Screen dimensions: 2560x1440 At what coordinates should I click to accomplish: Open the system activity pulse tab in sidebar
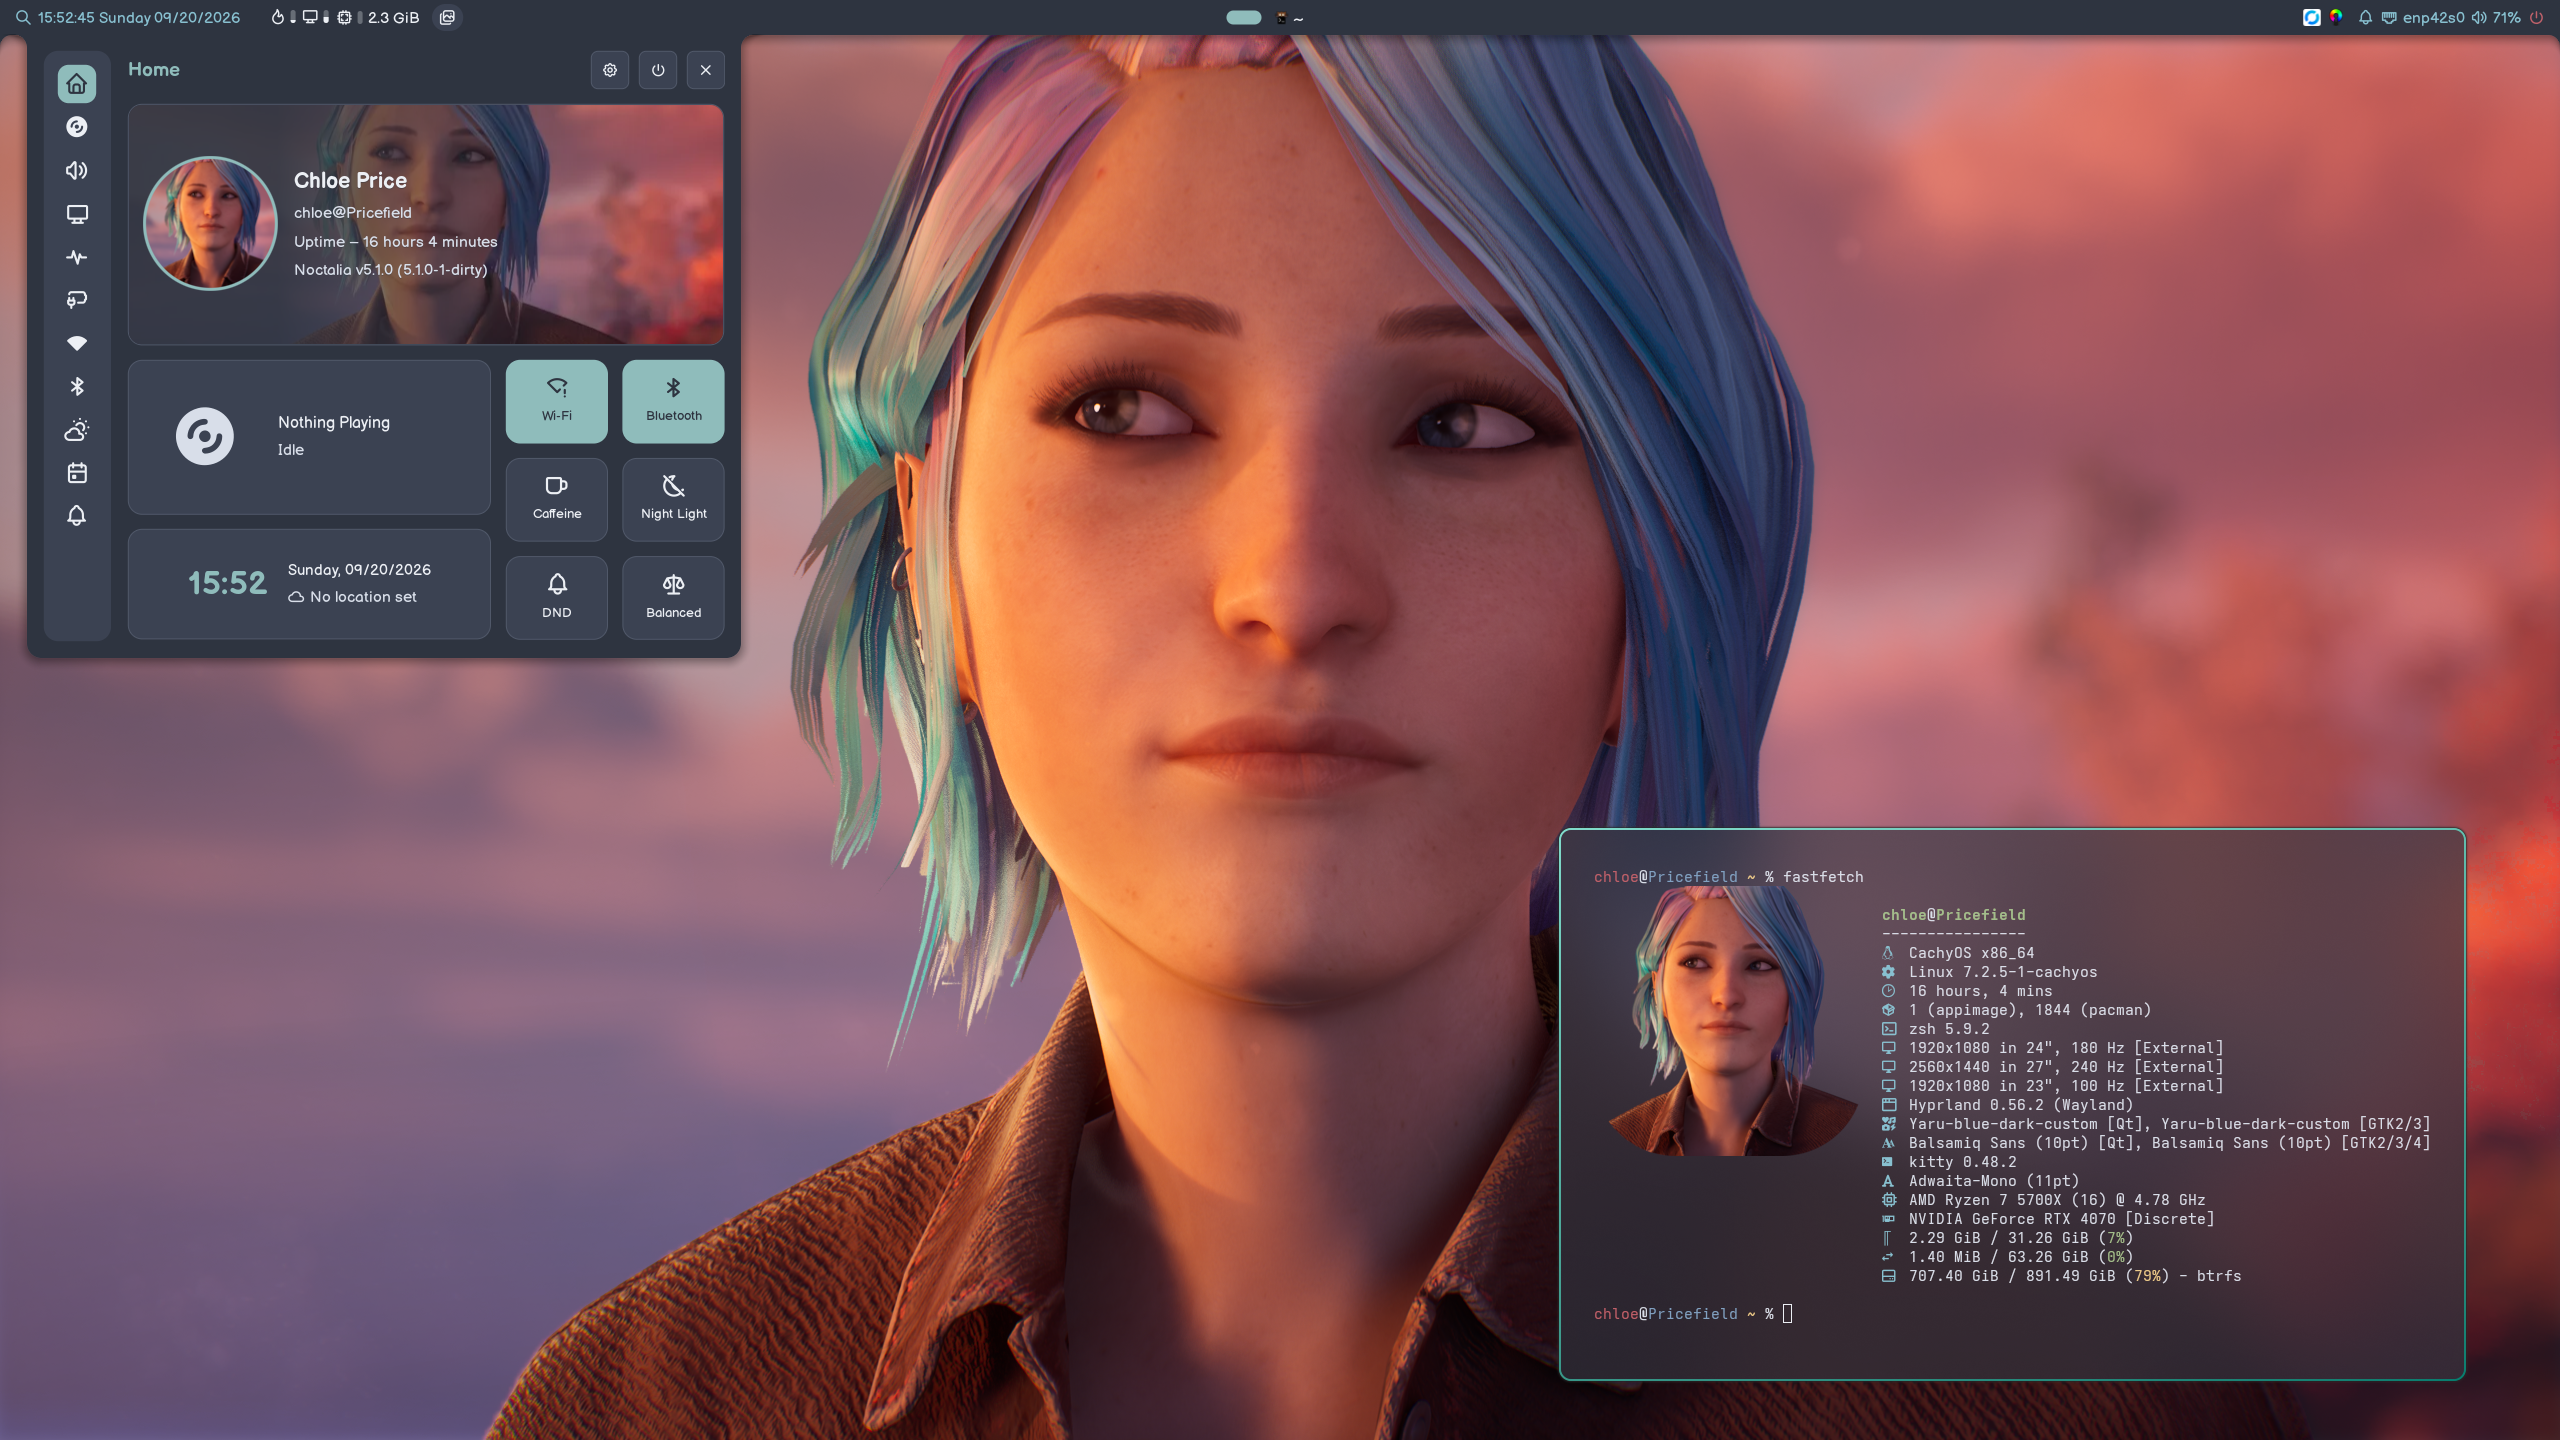point(77,257)
